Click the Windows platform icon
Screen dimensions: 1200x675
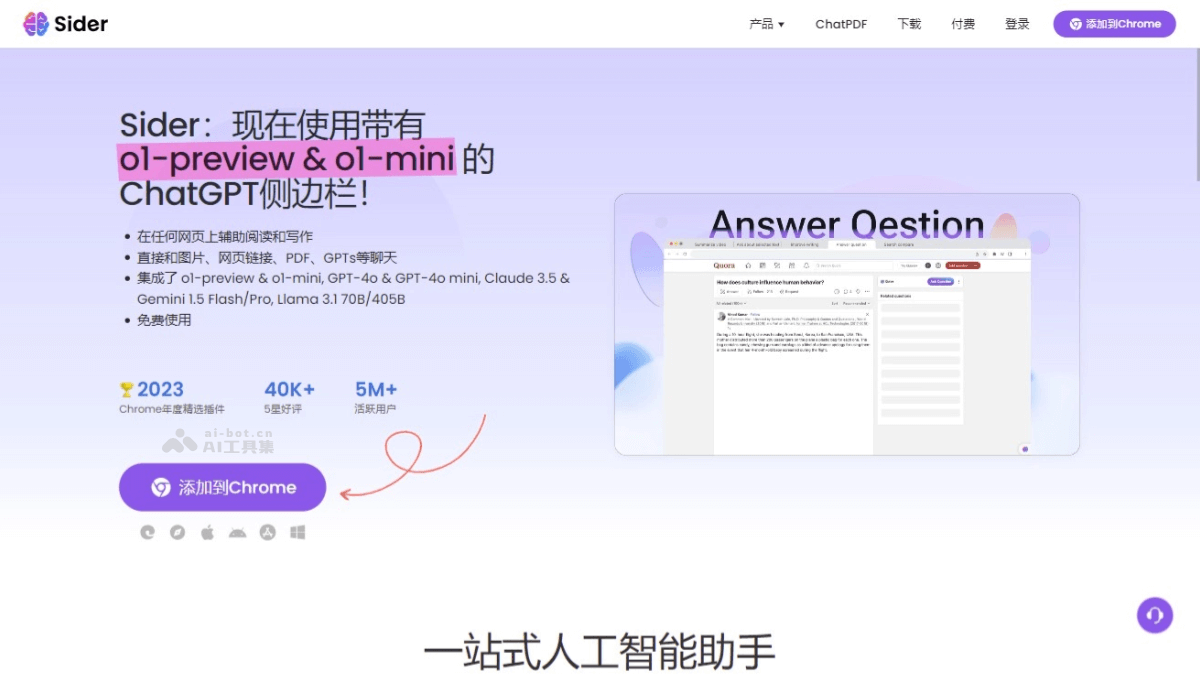click(x=296, y=532)
